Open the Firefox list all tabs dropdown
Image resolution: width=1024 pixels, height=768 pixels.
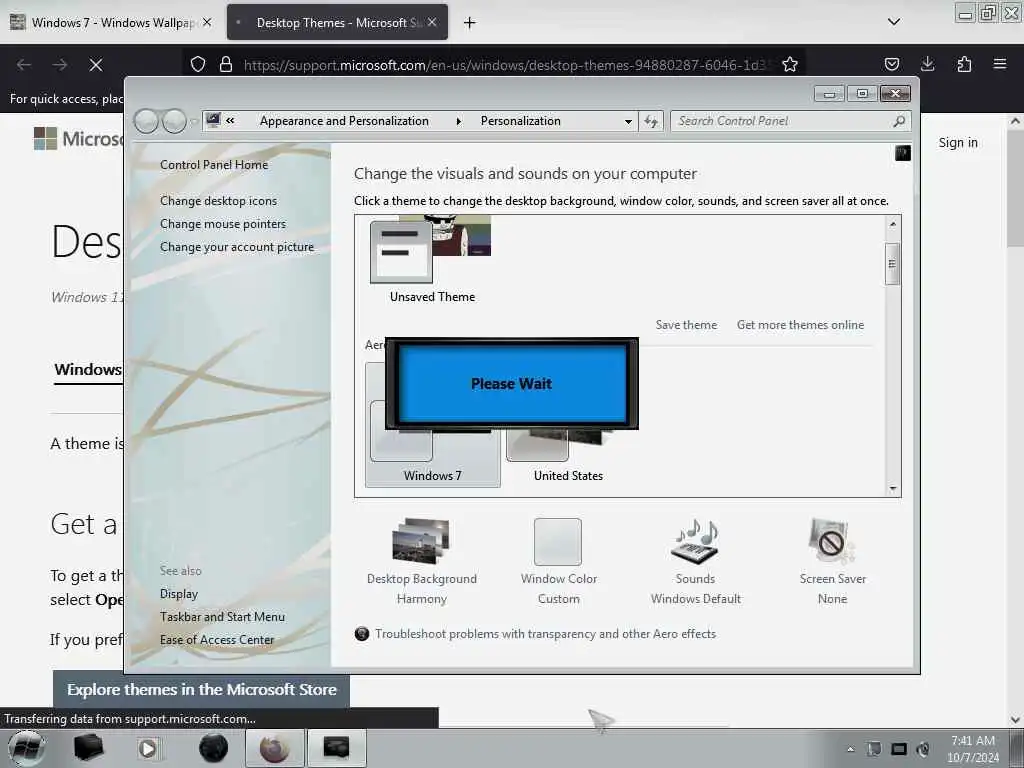tap(894, 22)
